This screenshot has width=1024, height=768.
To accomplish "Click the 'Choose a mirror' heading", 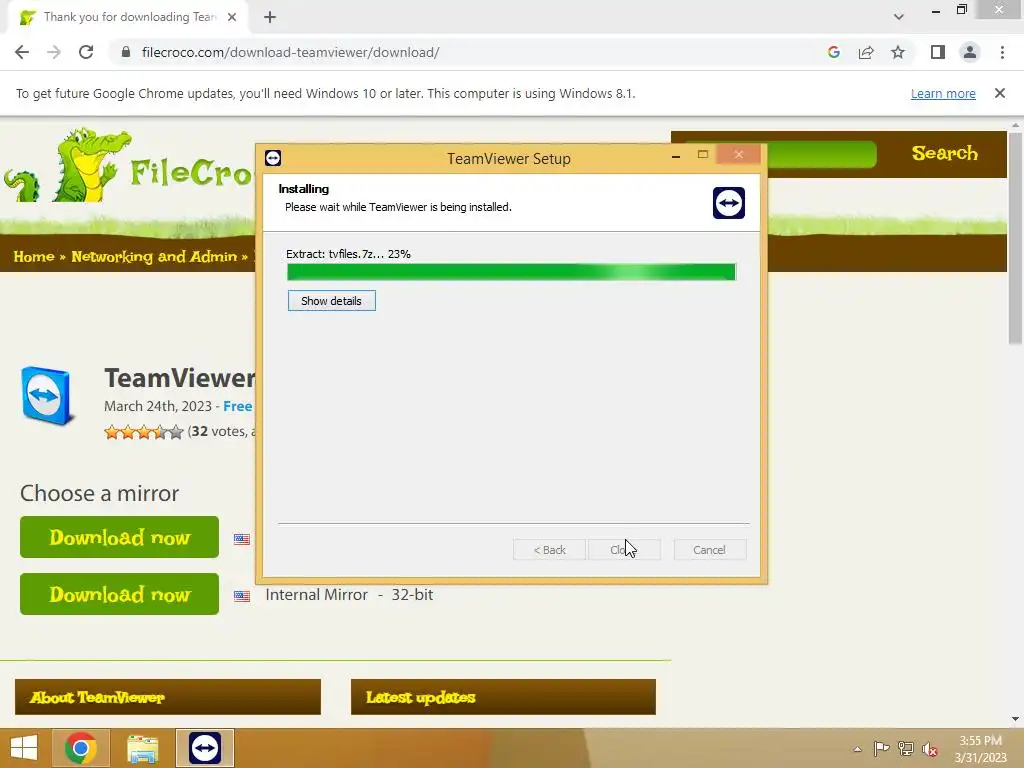I will pyautogui.click(x=99, y=493).
